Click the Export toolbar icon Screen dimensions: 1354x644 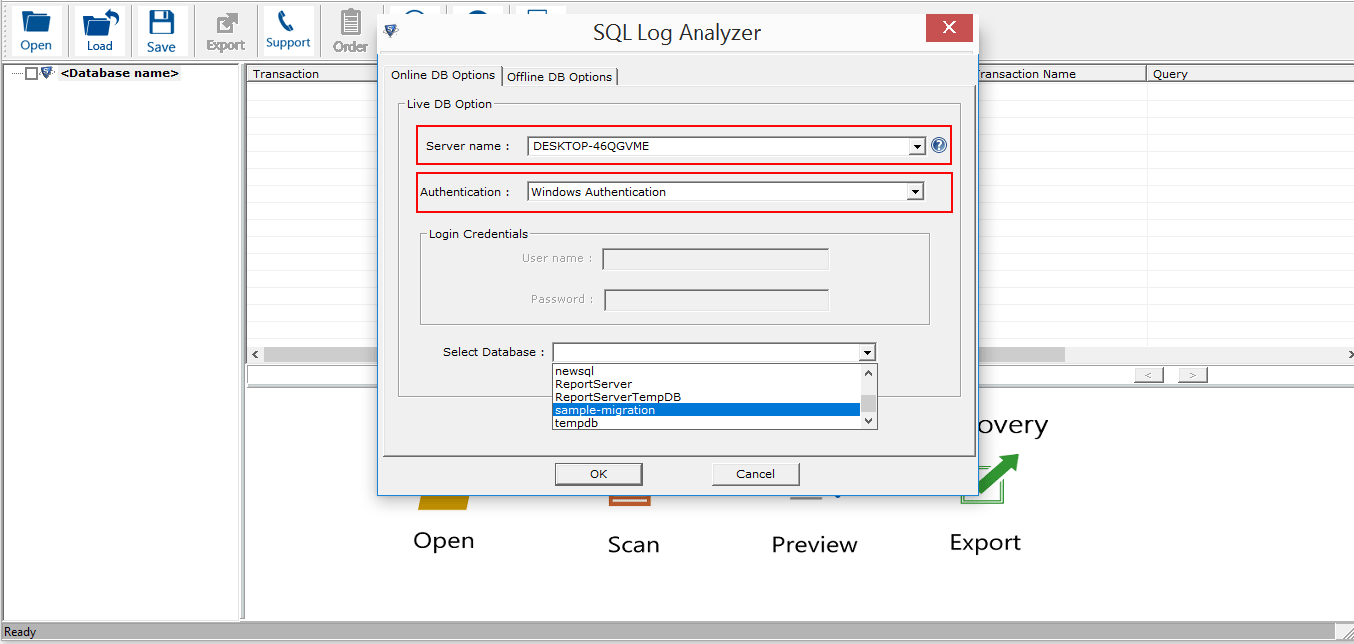point(225,31)
